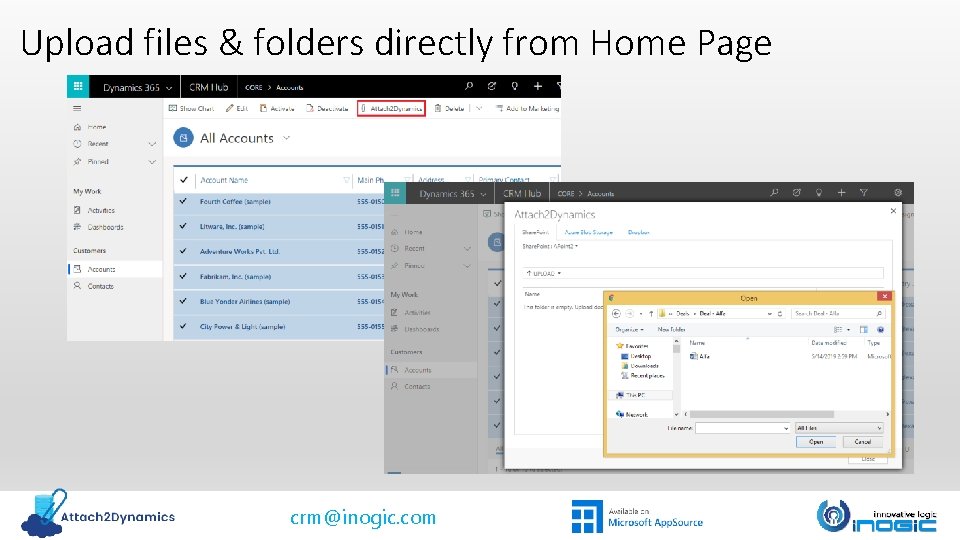960x540 pixels.
Task: Click the preview pane icon in the Open dialog toolbar
Action: pos(864,329)
